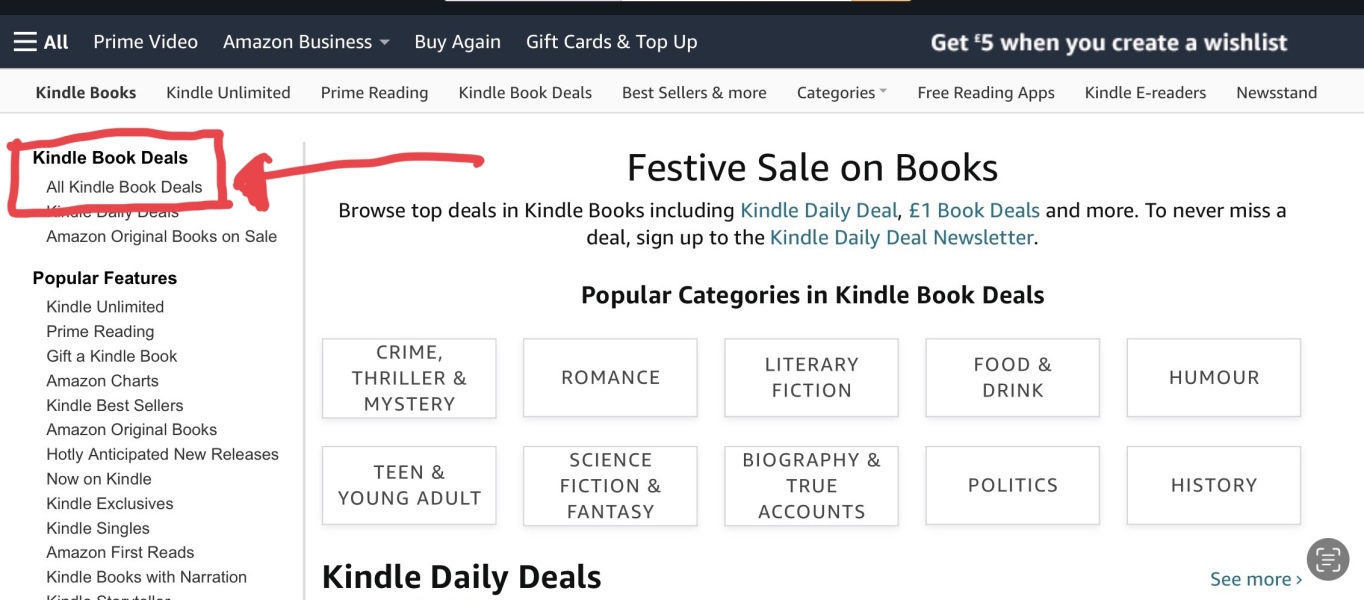Viewport: 1364px width, 600px height.
Task: Sign up via the Kindle Daily Deal Newsletter link
Action: [900, 237]
